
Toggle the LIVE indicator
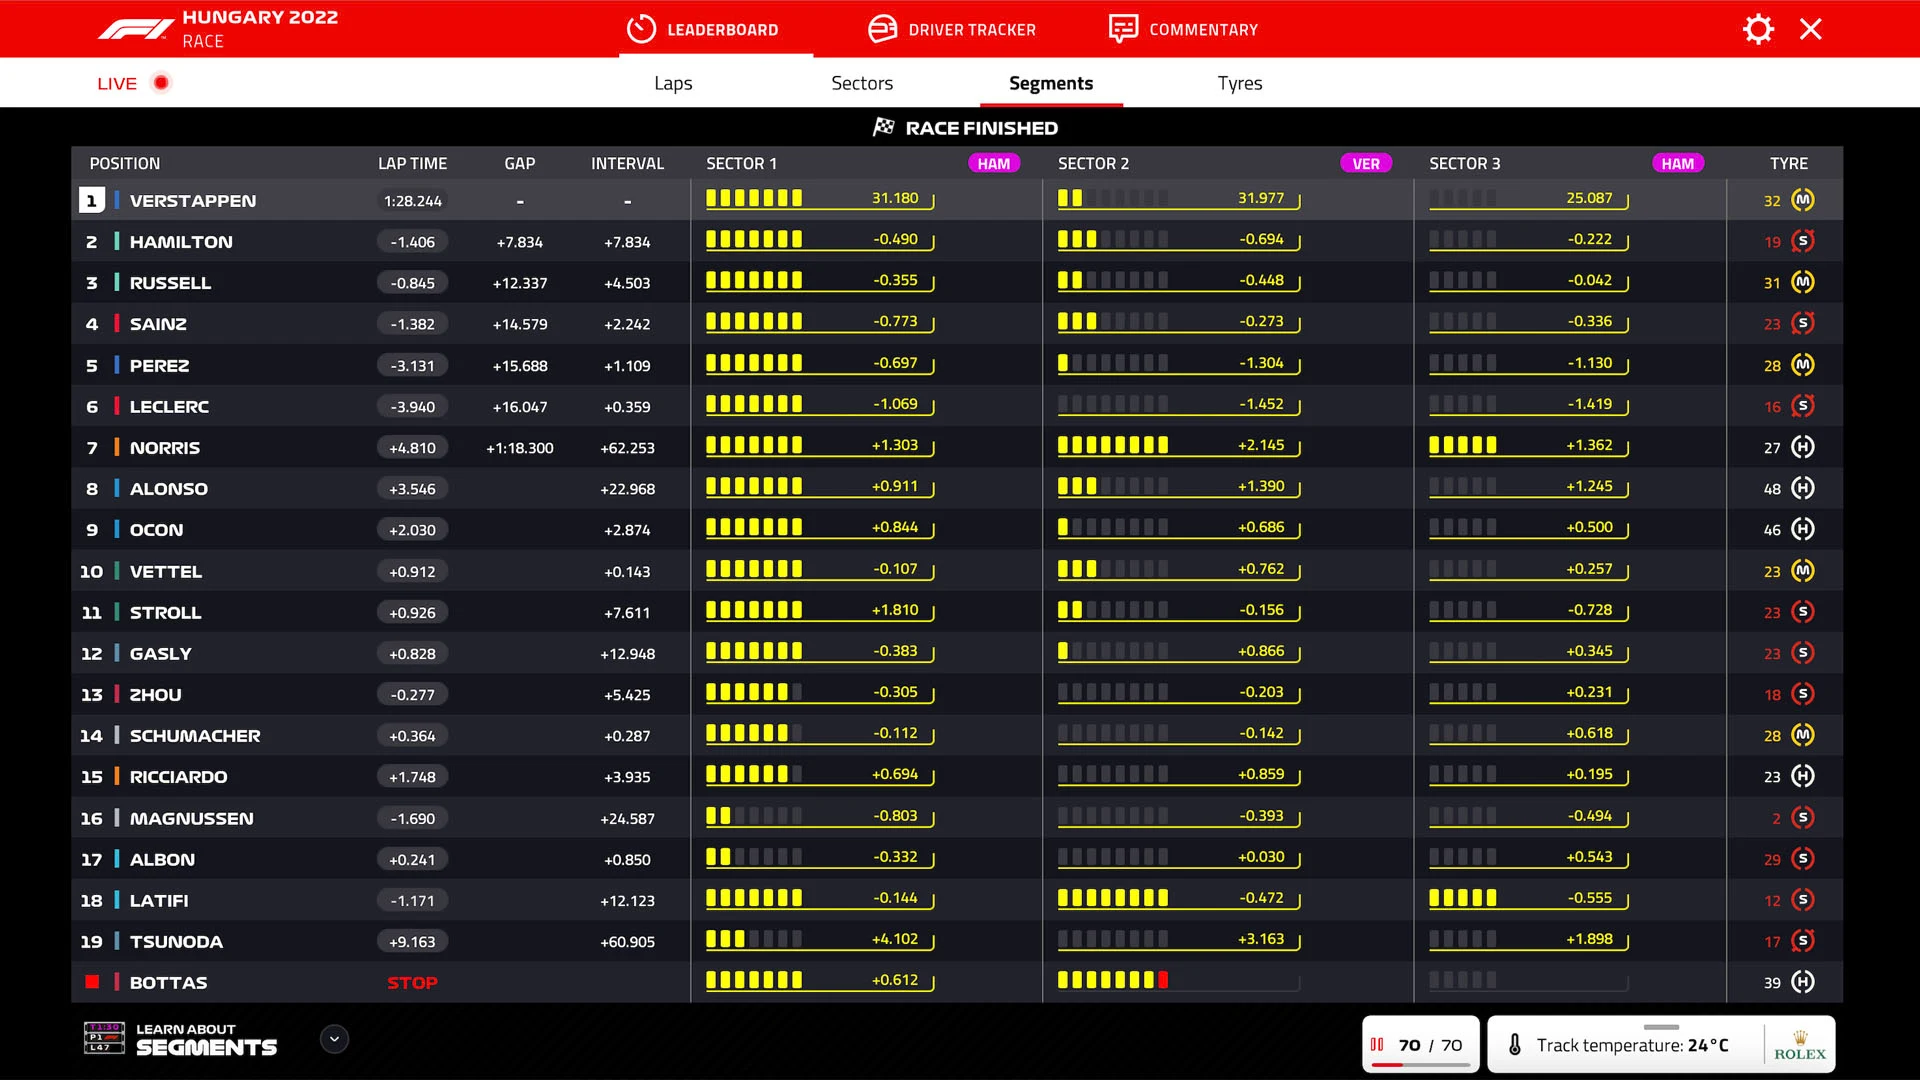coord(134,83)
